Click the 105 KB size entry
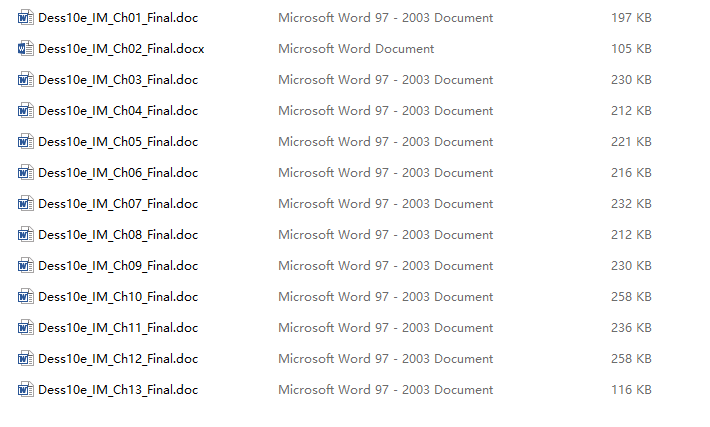 [631, 48]
